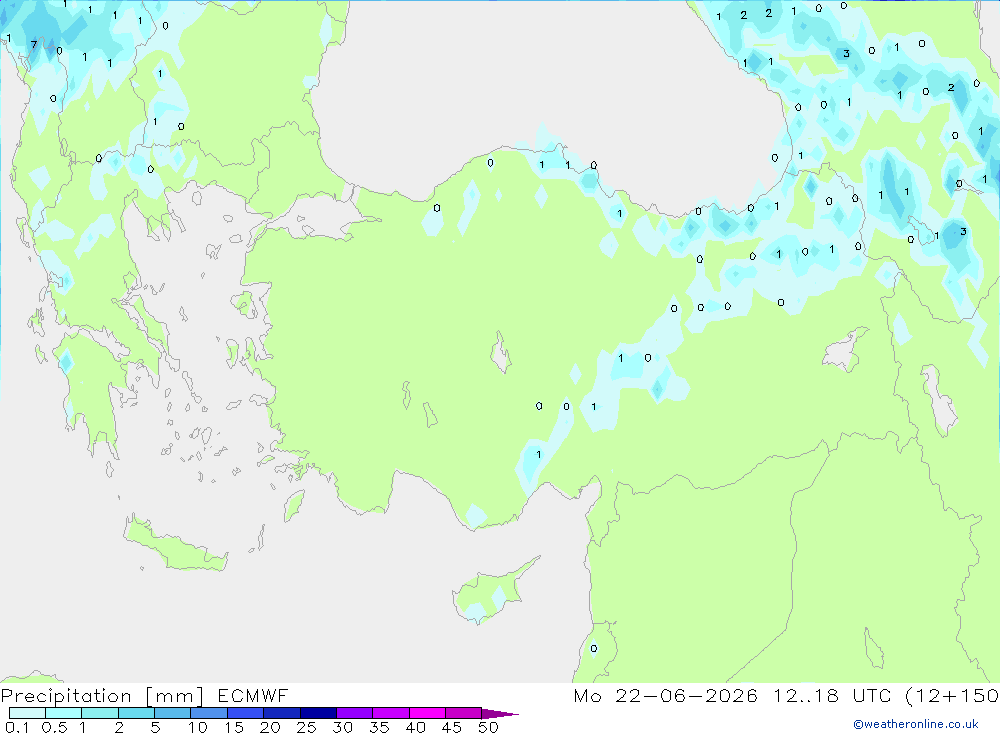Viewport: 1000px width, 733px height.
Task: Choose the 20 mm dark blue swatch
Action: point(281,713)
